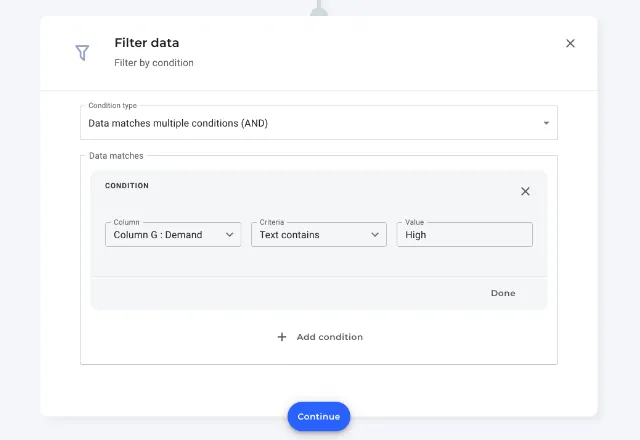Viewport: 640px width, 440px height.
Task: Click the chevron in the Criteria selector
Action: 375,235
